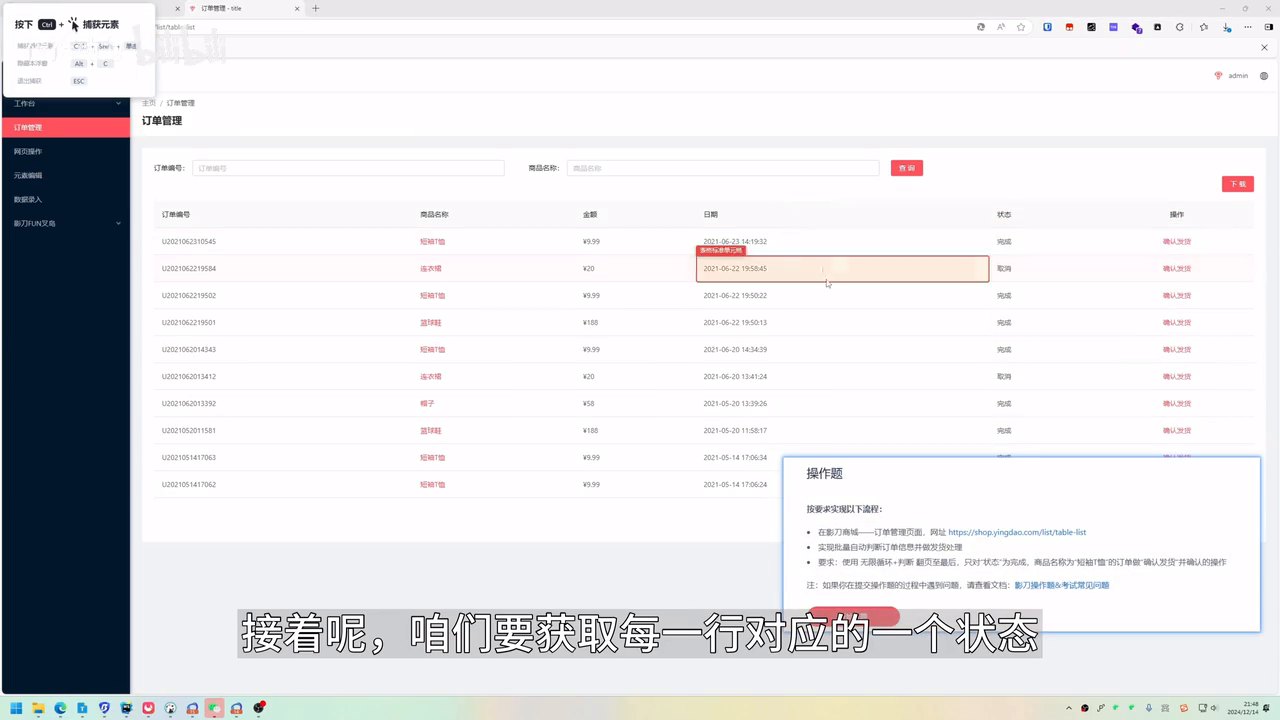Click 确认发货 for order U2021062013392

pyautogui.click(x=1177, y=403)
